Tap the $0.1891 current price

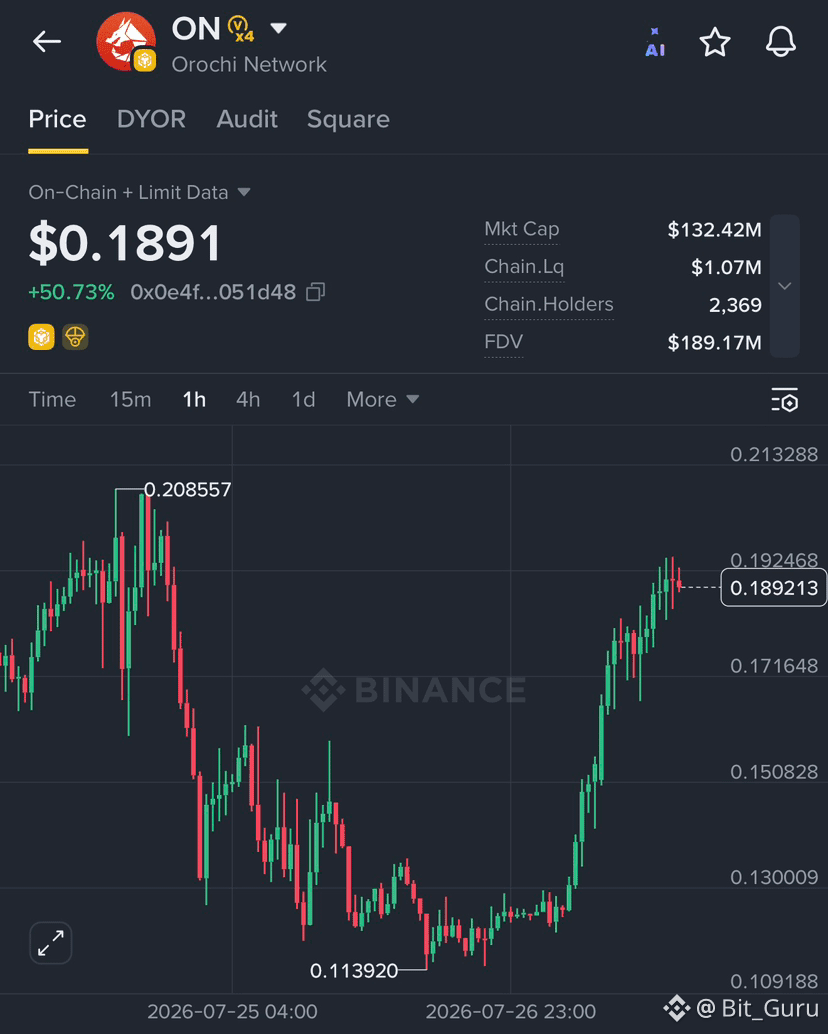pyautogui.click(x=125, y=243)
